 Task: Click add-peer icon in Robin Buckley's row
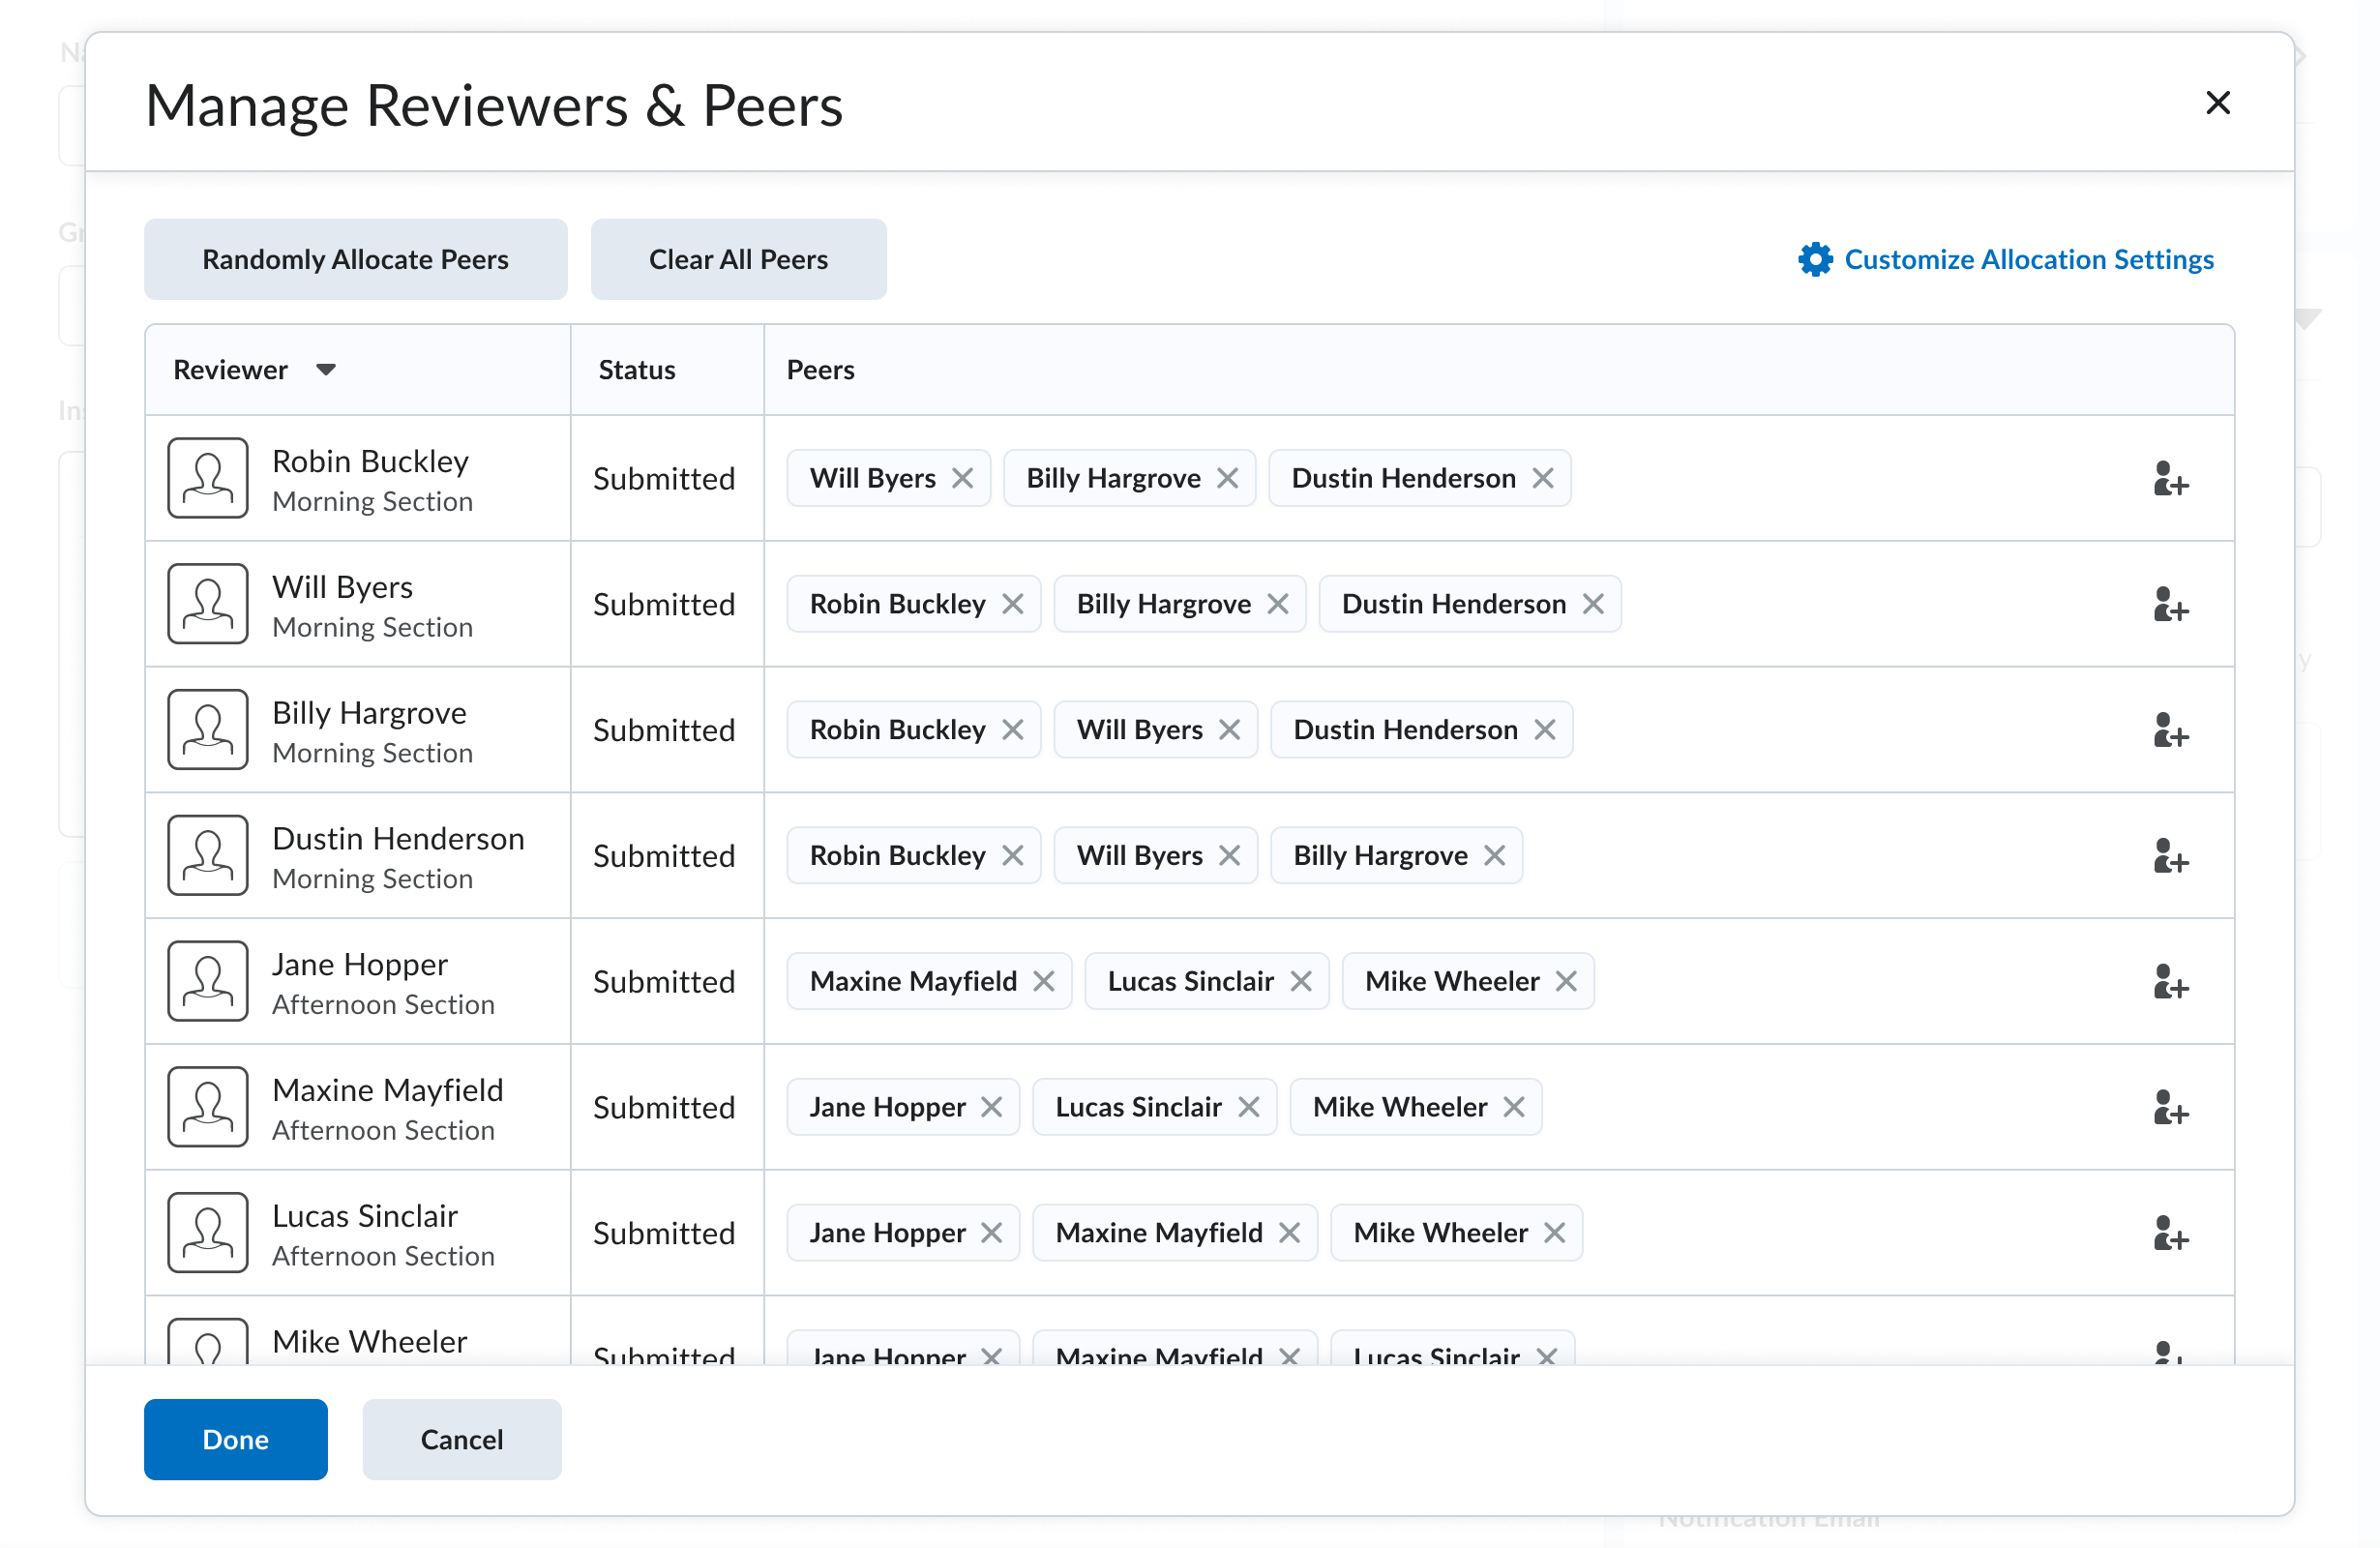pyautogui.click(x=2169, y=479)
